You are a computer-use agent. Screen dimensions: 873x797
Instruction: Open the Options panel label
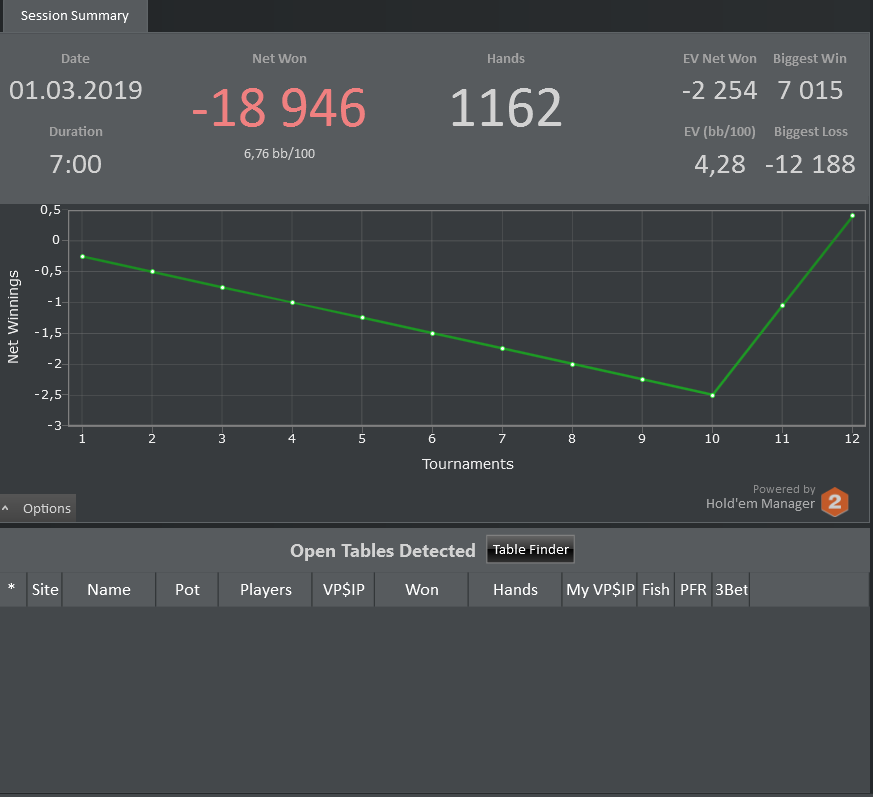point(47,508)
